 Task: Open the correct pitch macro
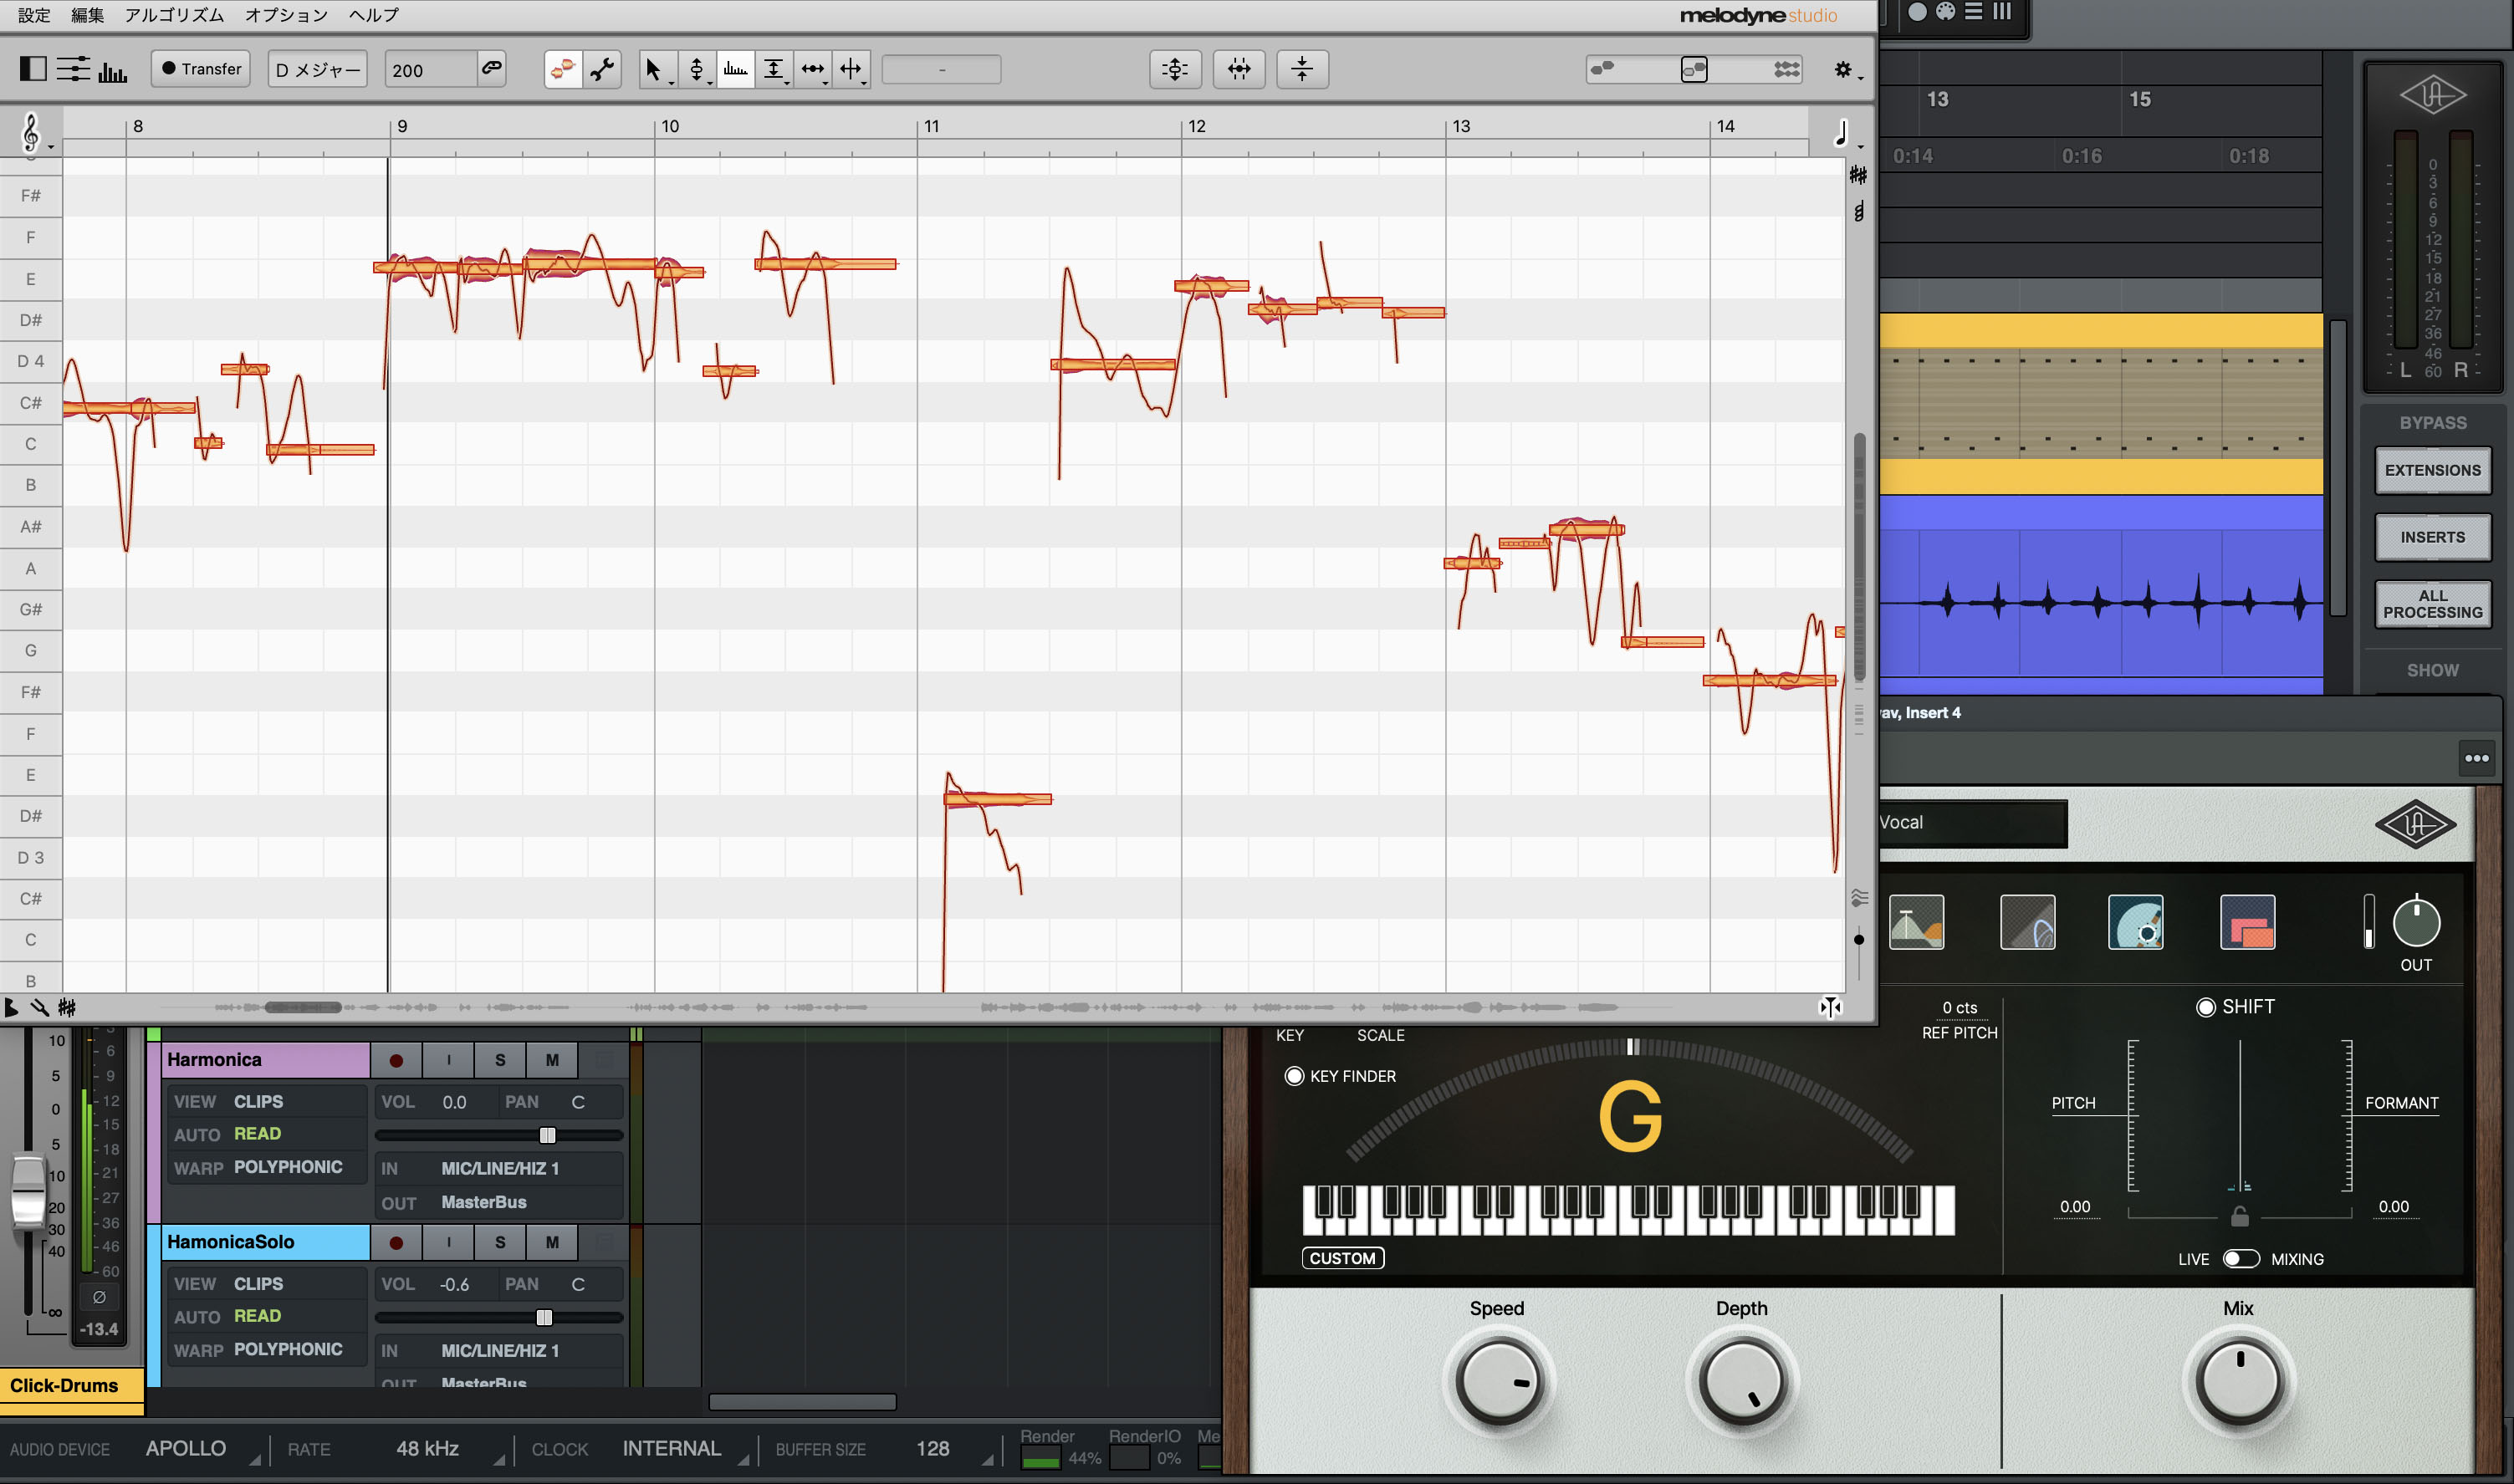pyautogui.click(x=1175, y=69)
